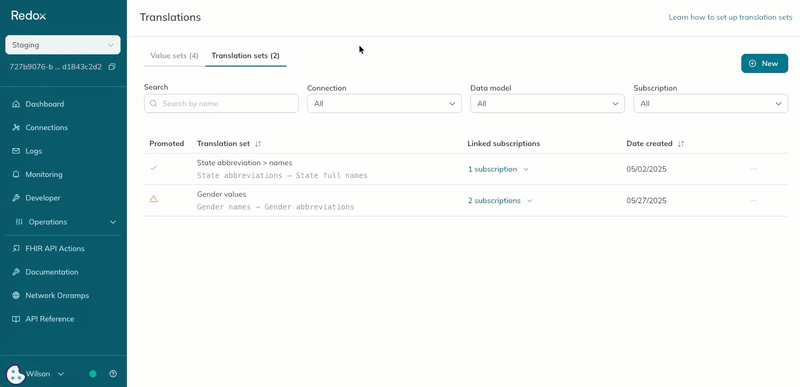Sort by Date created column arrows

tap(681, 144)
